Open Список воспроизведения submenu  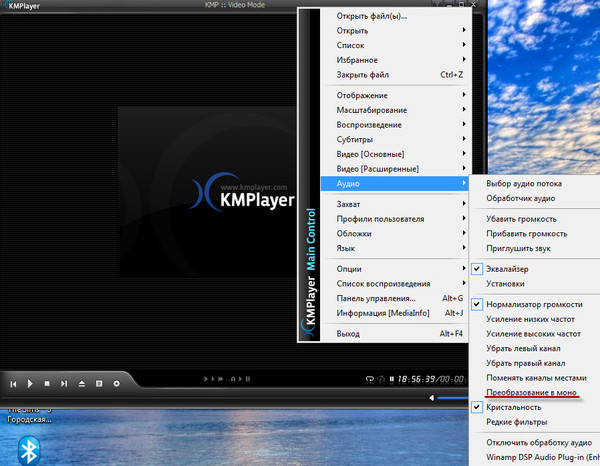click(395, 284)
